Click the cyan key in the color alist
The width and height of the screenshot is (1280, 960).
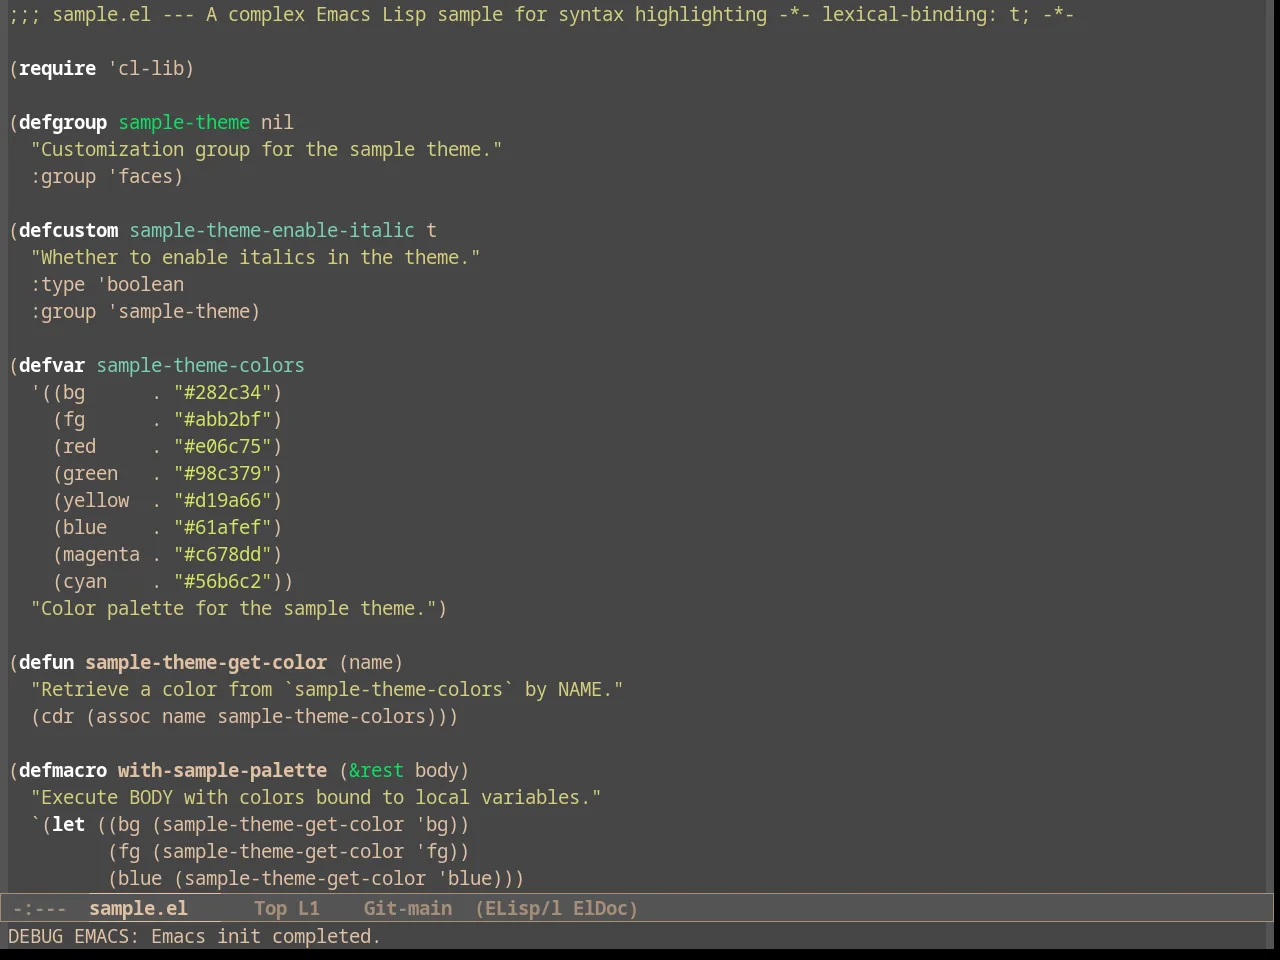pyautogui.click(x=85, y=581)
